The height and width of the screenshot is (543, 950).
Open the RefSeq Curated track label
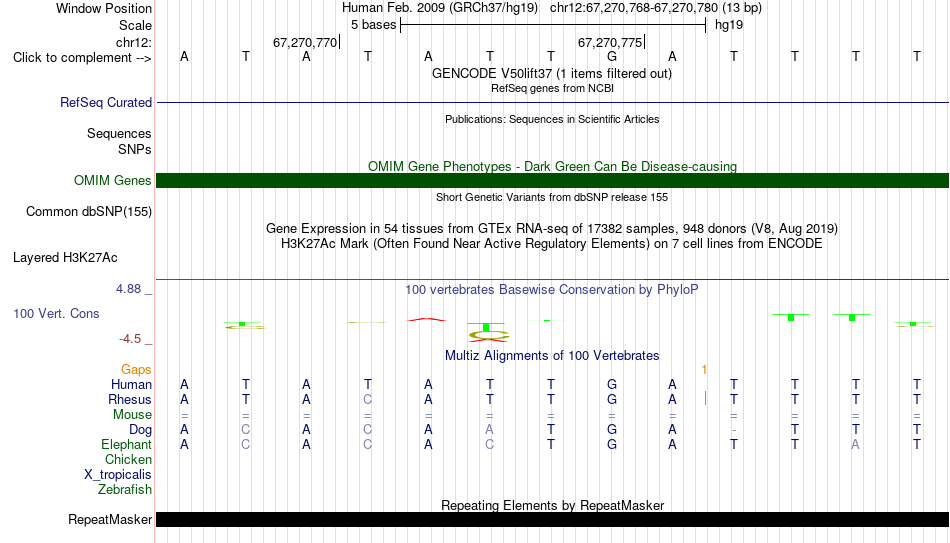click(105, 102)
